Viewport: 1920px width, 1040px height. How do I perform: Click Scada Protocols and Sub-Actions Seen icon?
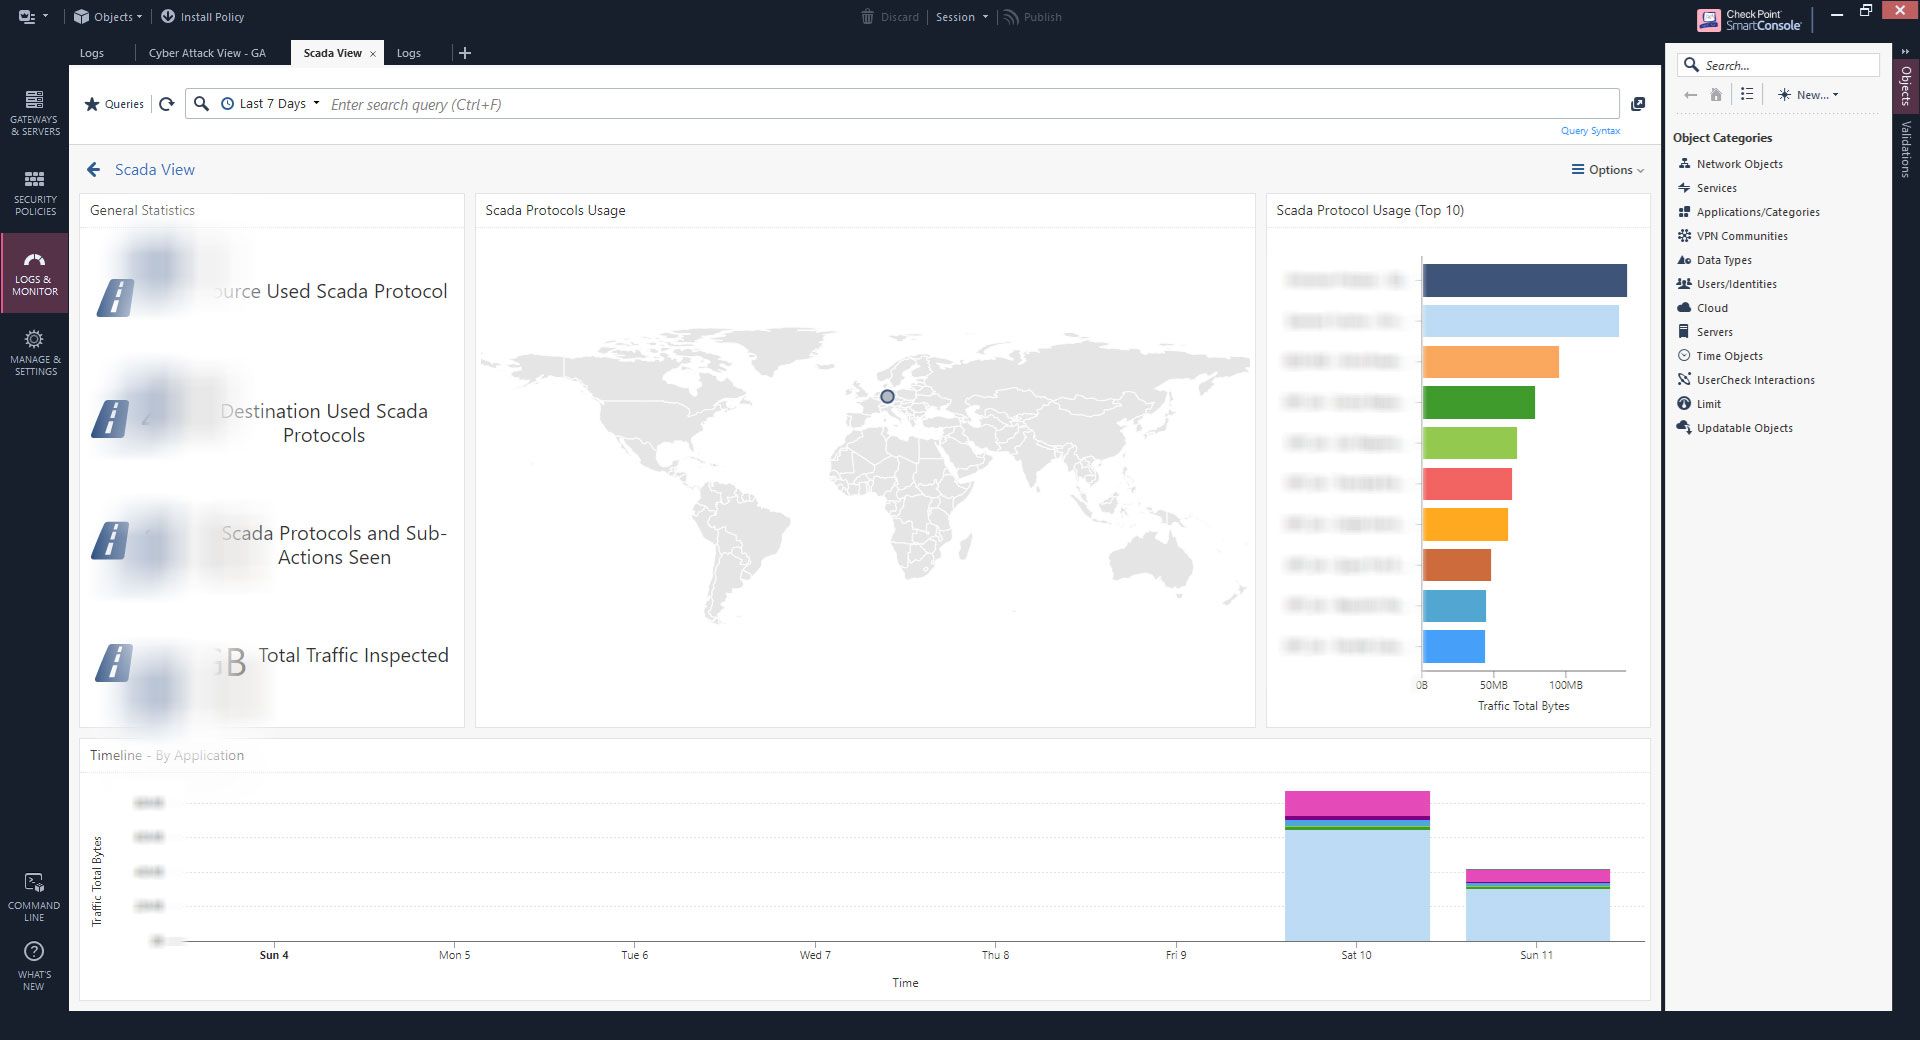[x=110, y=540]
